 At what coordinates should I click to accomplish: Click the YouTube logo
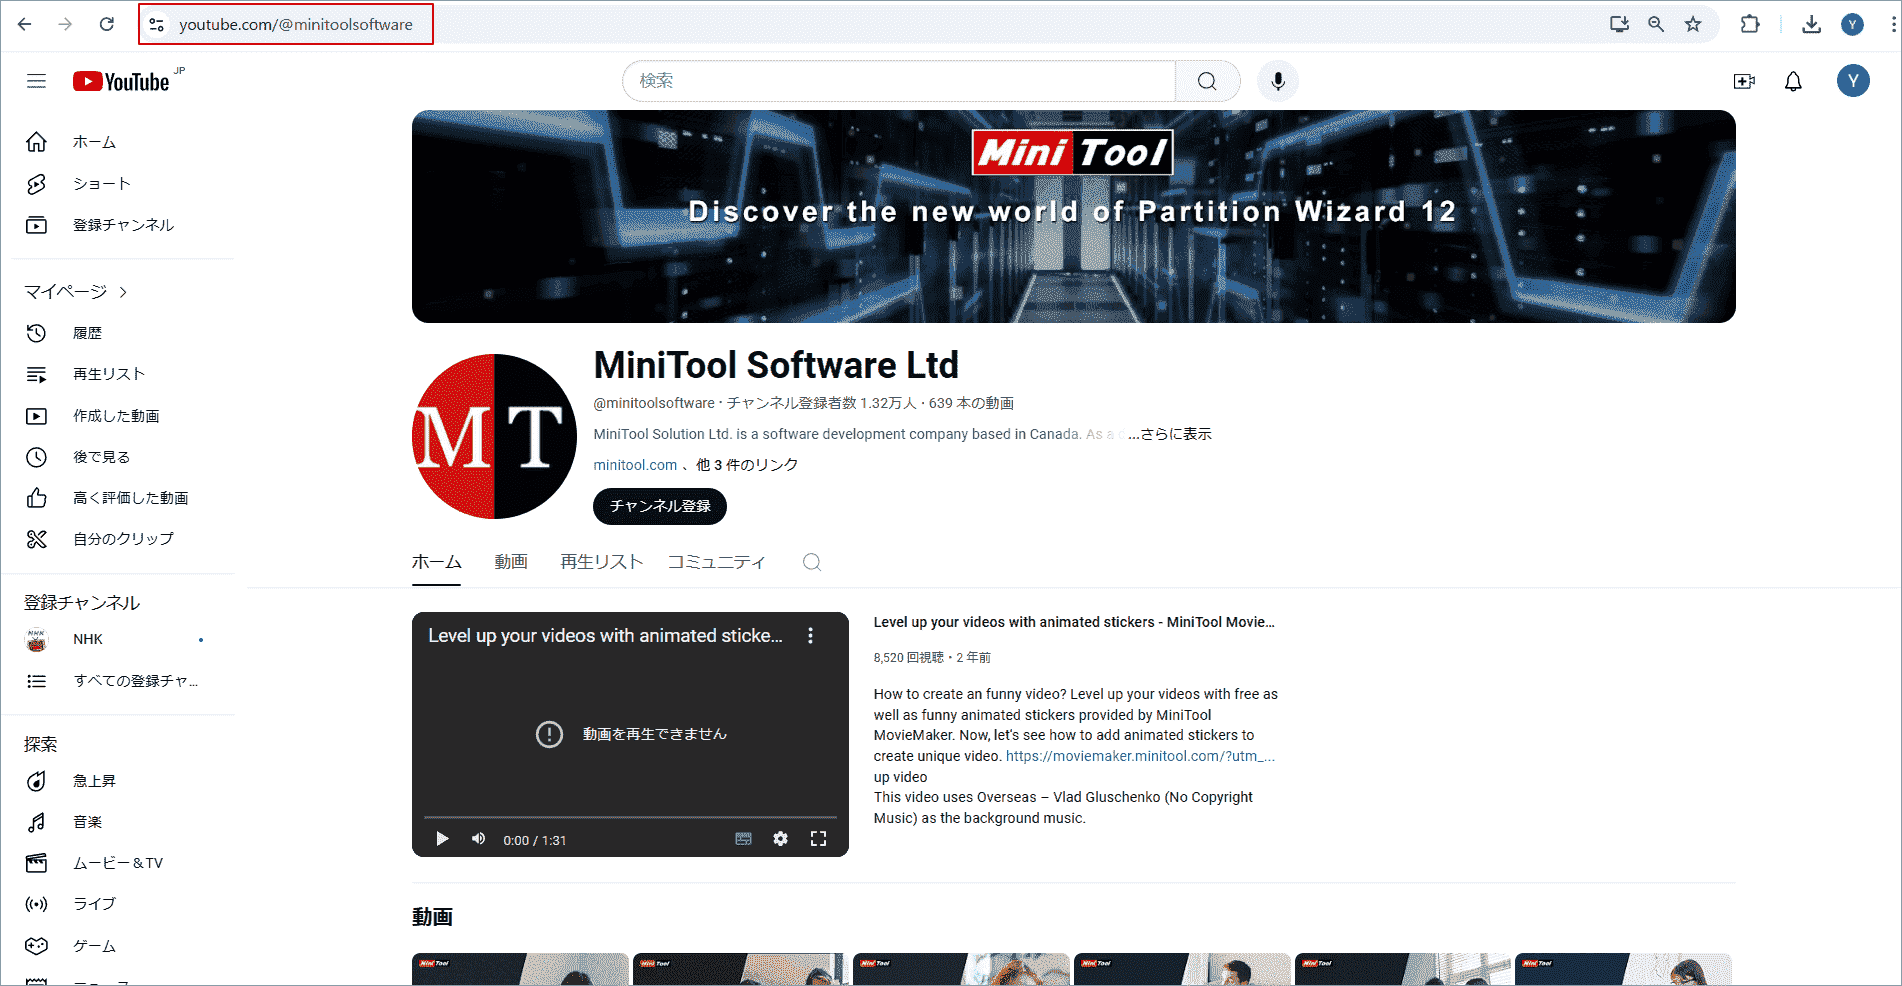(x=123, y=81)
